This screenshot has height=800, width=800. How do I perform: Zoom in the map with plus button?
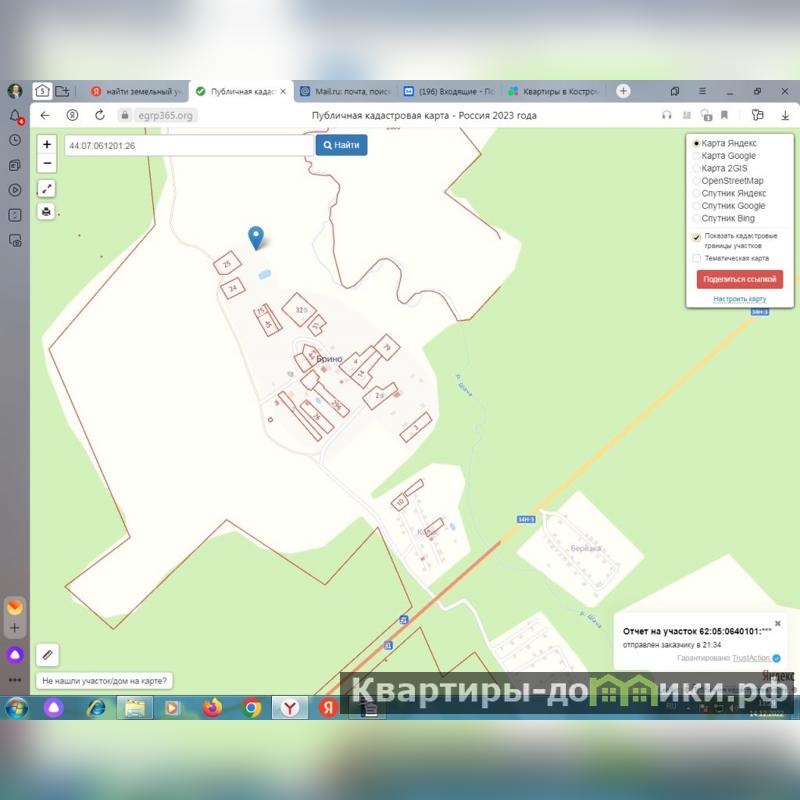click(x=47, y=145)
